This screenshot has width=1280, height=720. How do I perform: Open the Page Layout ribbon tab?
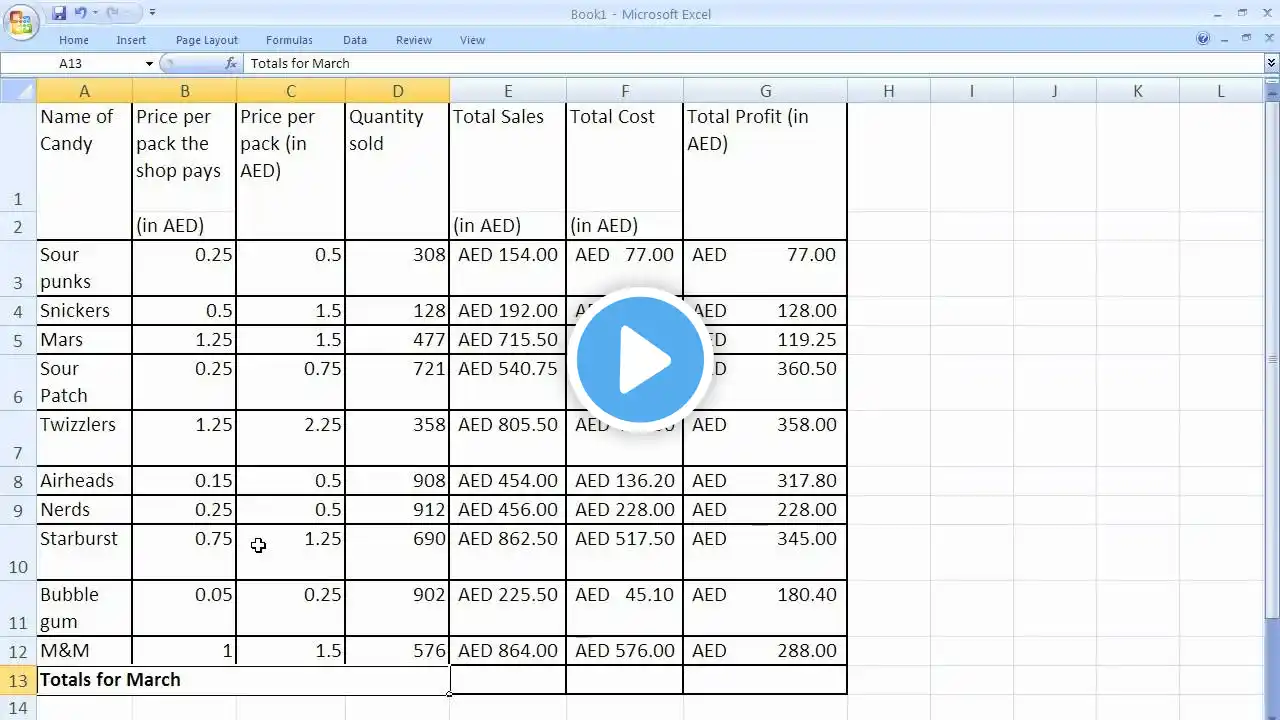click(x=207, y=40)
